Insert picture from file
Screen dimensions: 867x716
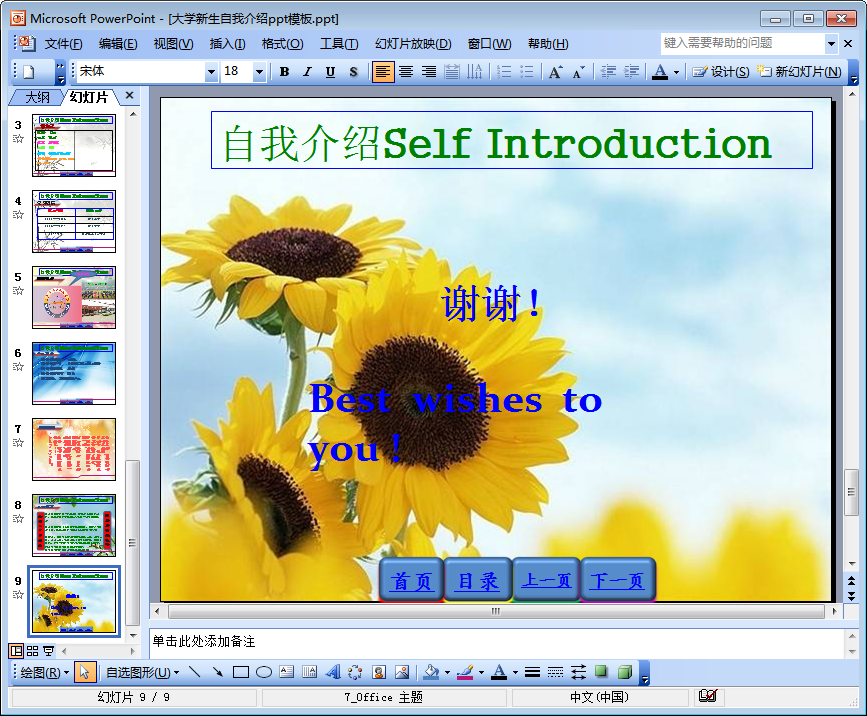[402, 672]
